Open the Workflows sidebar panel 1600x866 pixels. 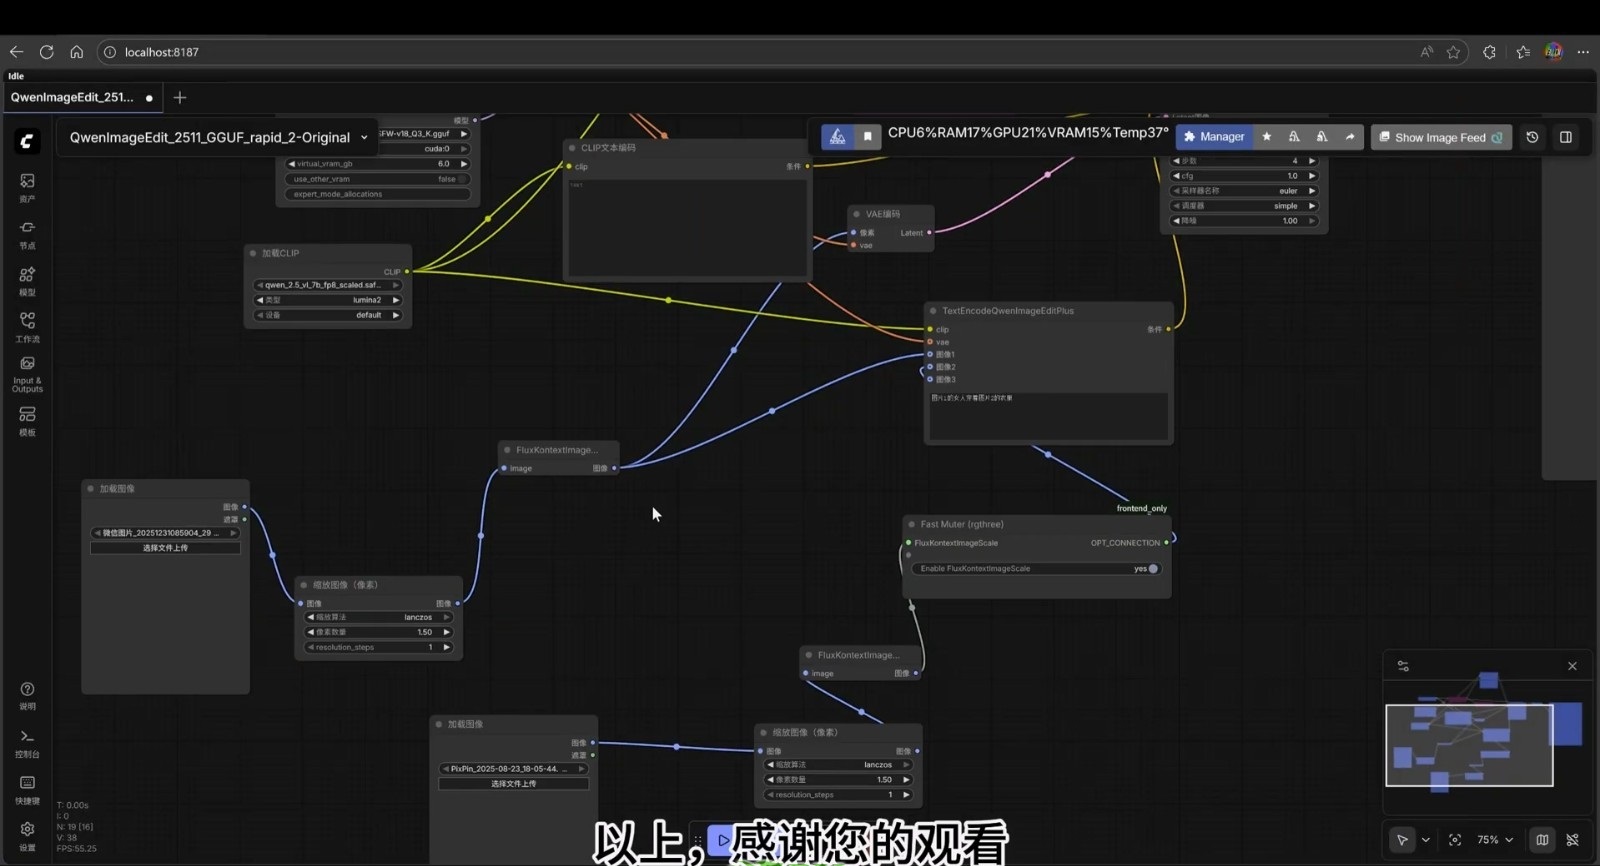[x=27, y=326]
